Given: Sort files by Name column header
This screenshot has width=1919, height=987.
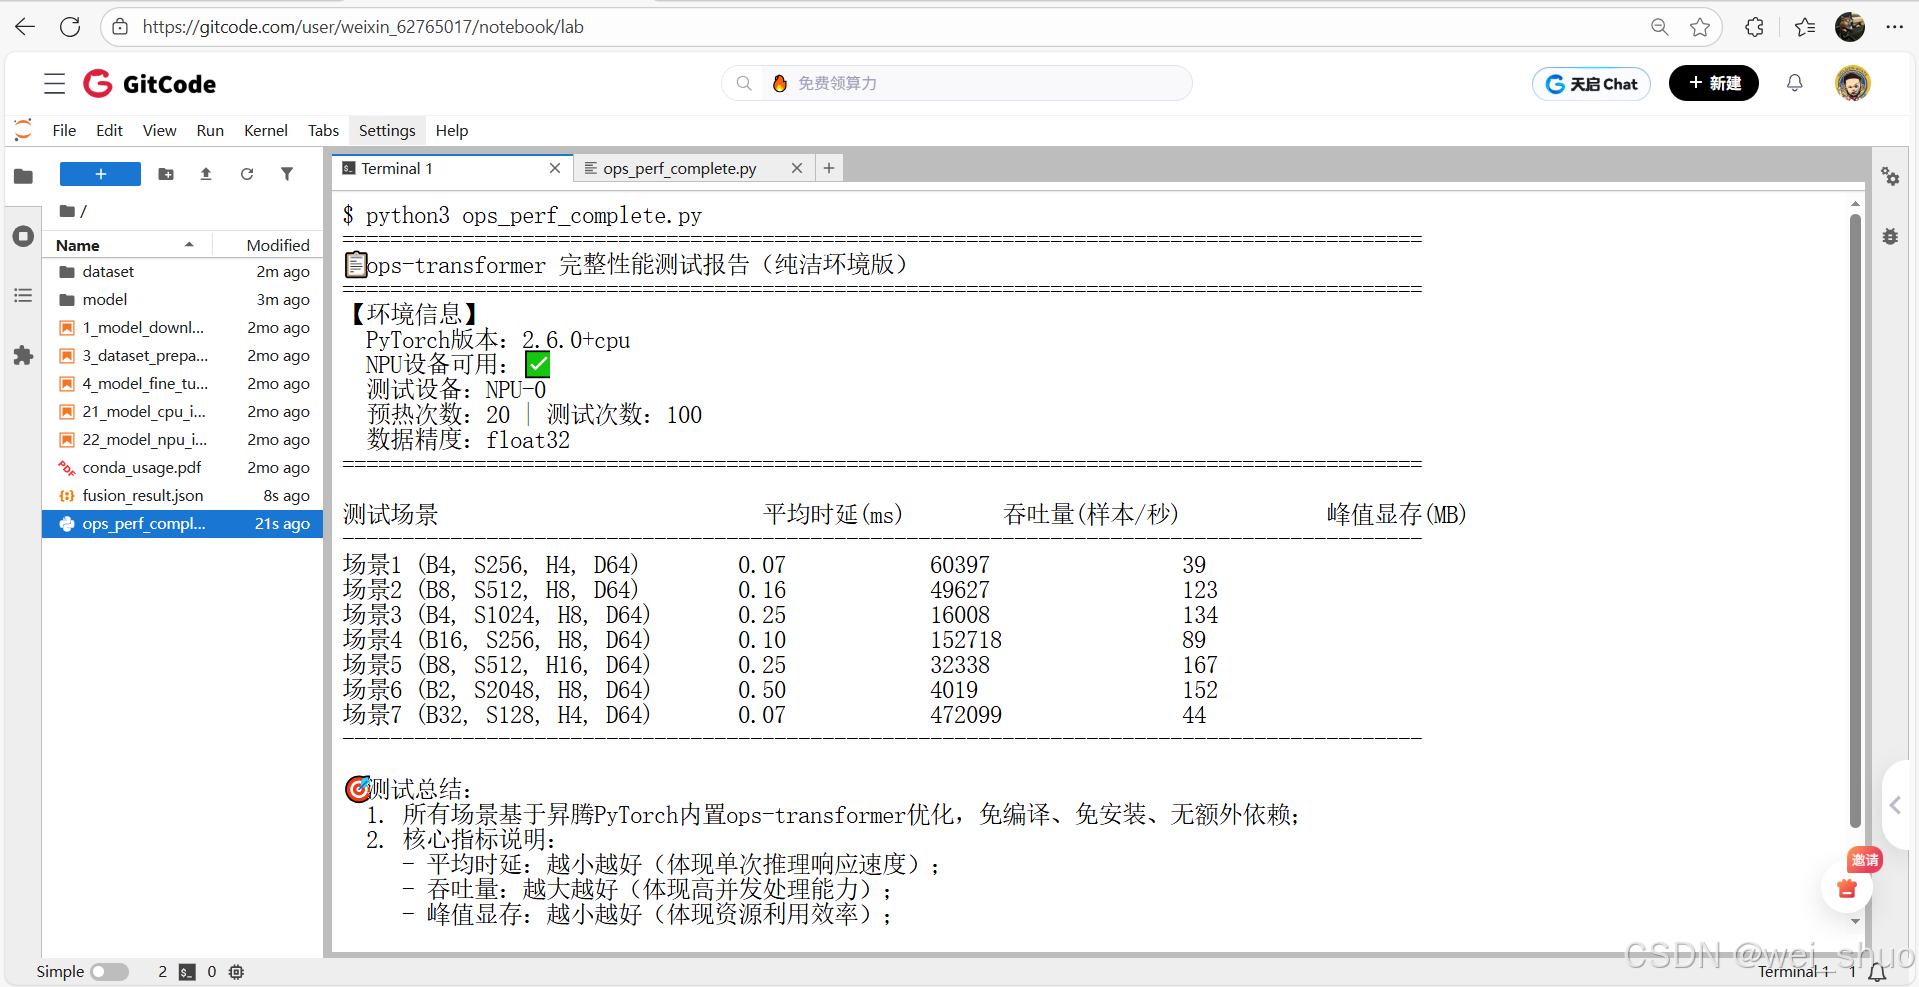Looking at the screenshot, I should click(126, 245).
